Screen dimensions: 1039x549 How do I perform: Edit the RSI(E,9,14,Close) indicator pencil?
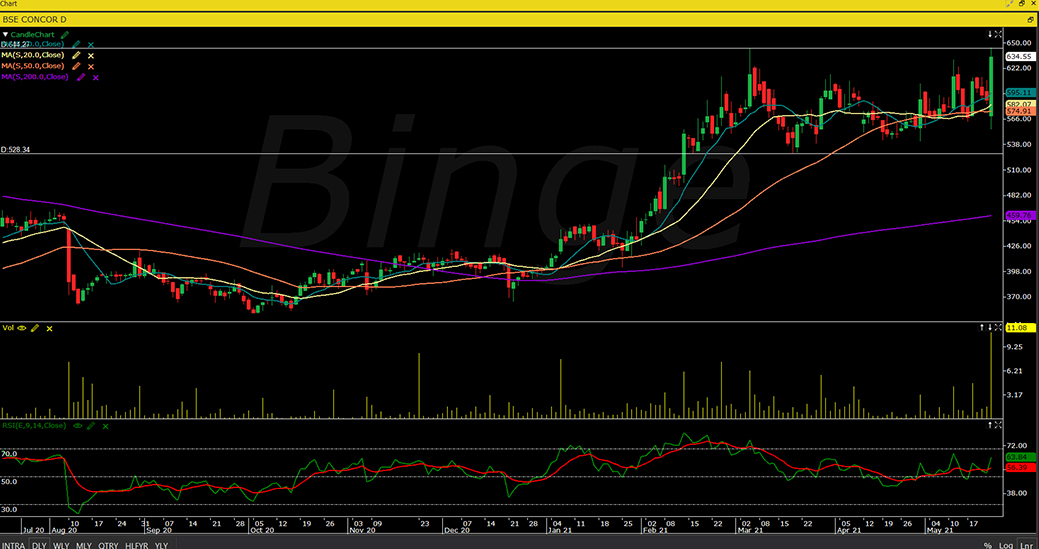pos(91,426)
